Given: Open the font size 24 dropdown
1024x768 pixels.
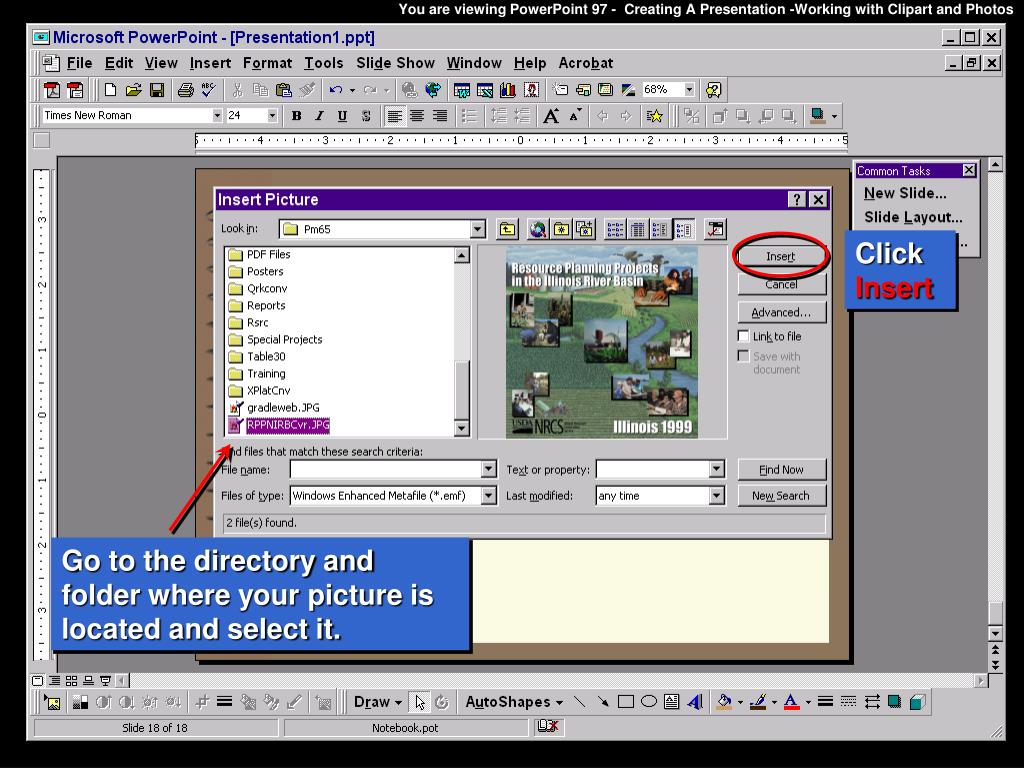Looking at the screenshot, I should [272, 116].
